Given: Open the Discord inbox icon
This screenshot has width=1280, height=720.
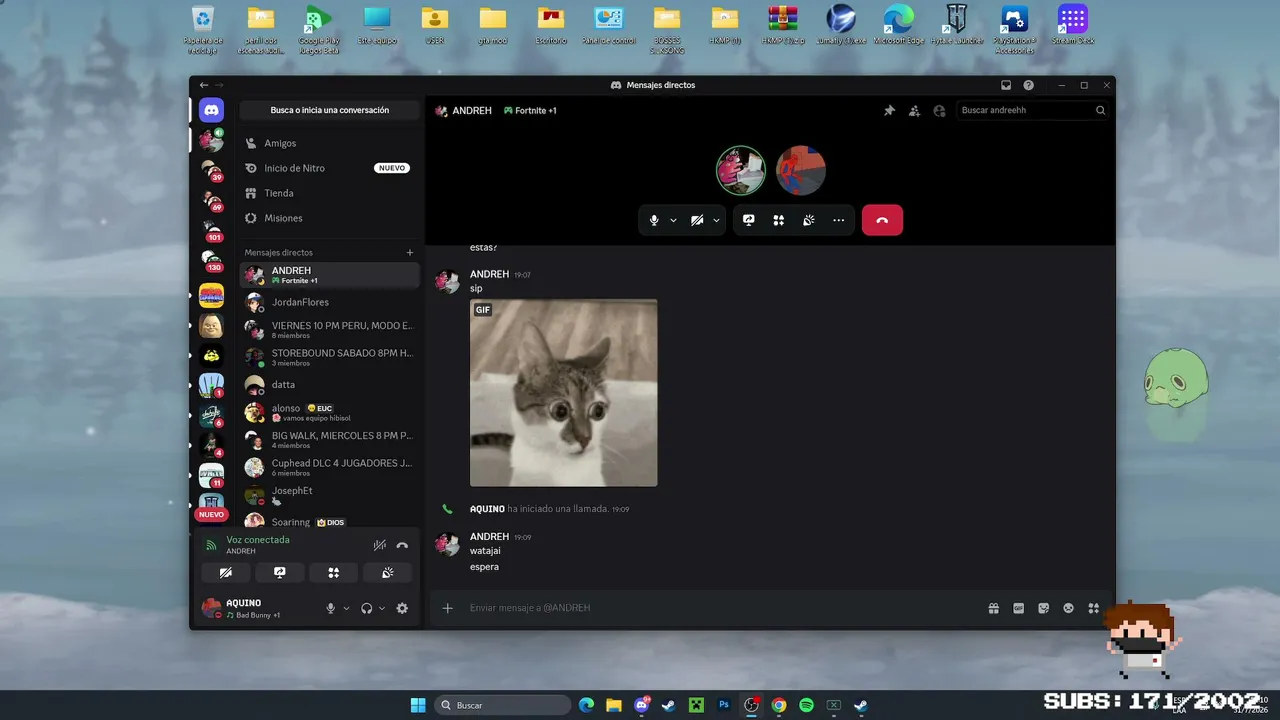Looking at the screenshot, I should pos(1006,85).
